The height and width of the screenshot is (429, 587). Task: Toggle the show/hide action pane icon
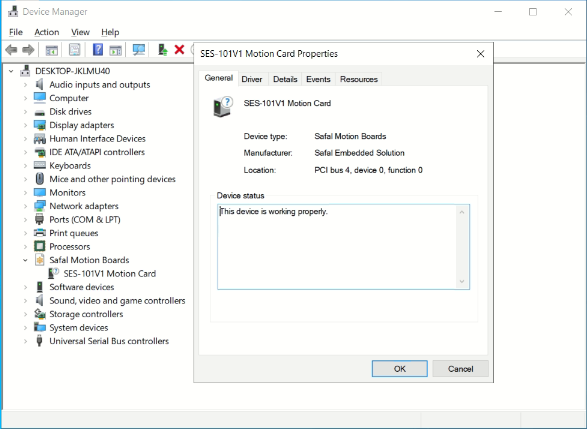[x=116, y=50]
